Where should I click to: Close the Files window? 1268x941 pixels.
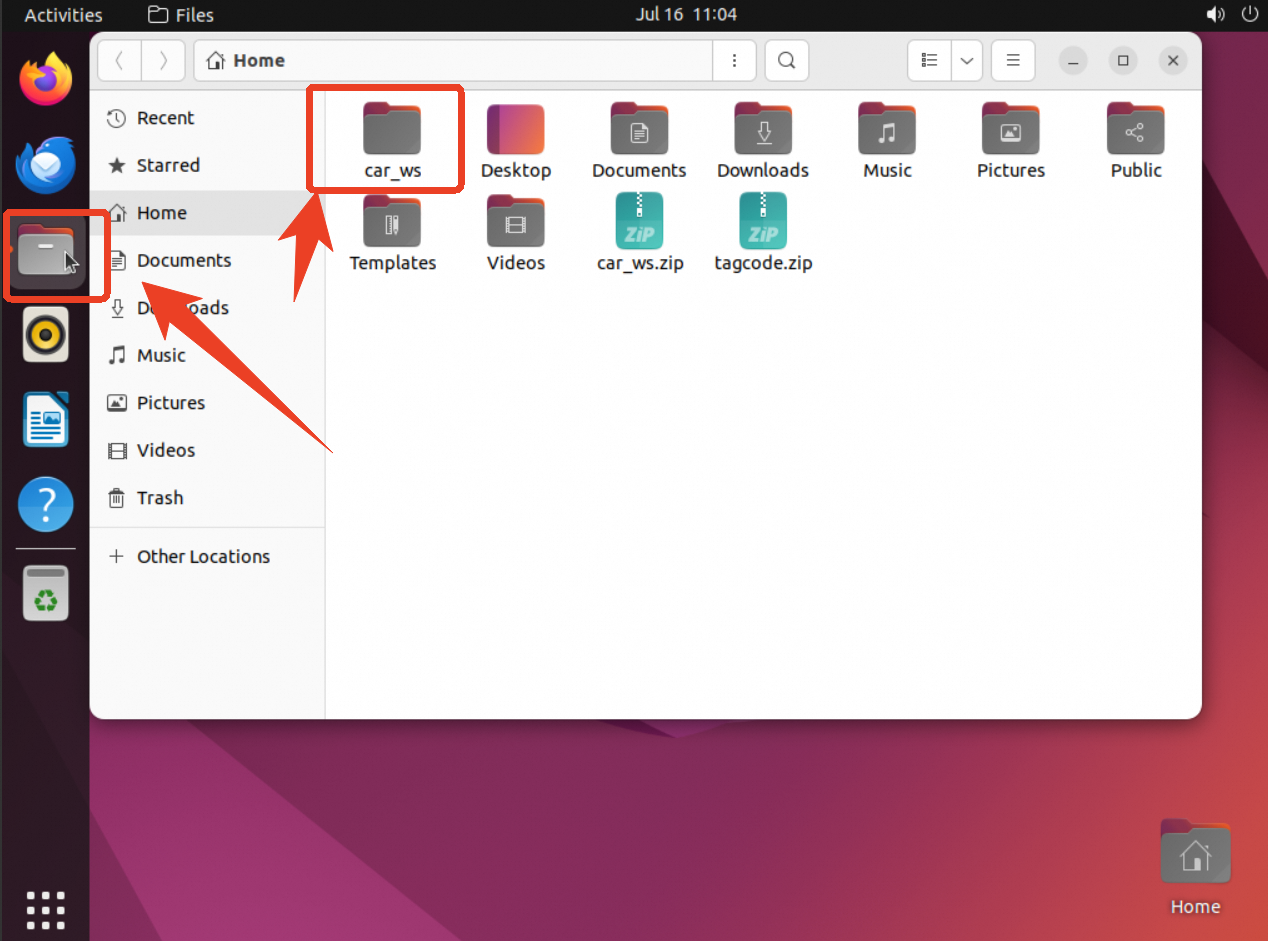[1173, 61]
